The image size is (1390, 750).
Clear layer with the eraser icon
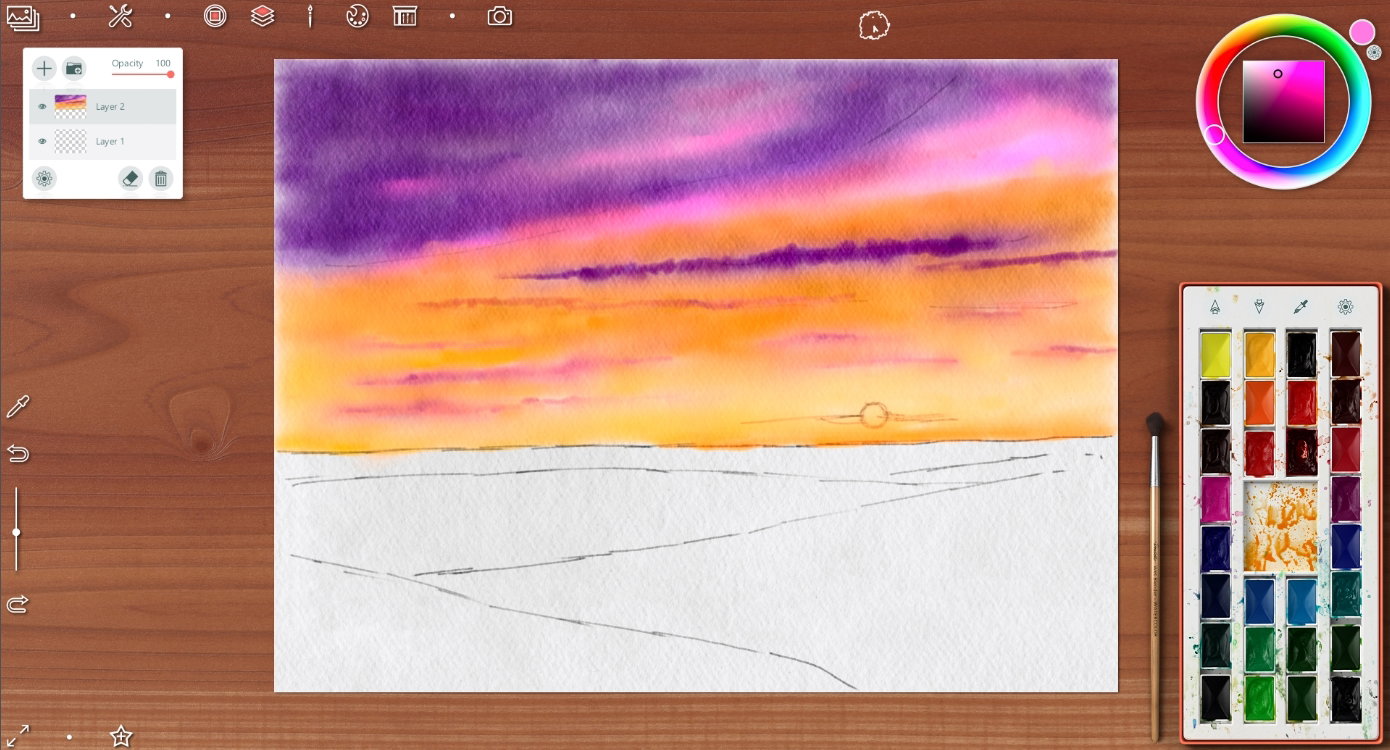tap(130, 179)
